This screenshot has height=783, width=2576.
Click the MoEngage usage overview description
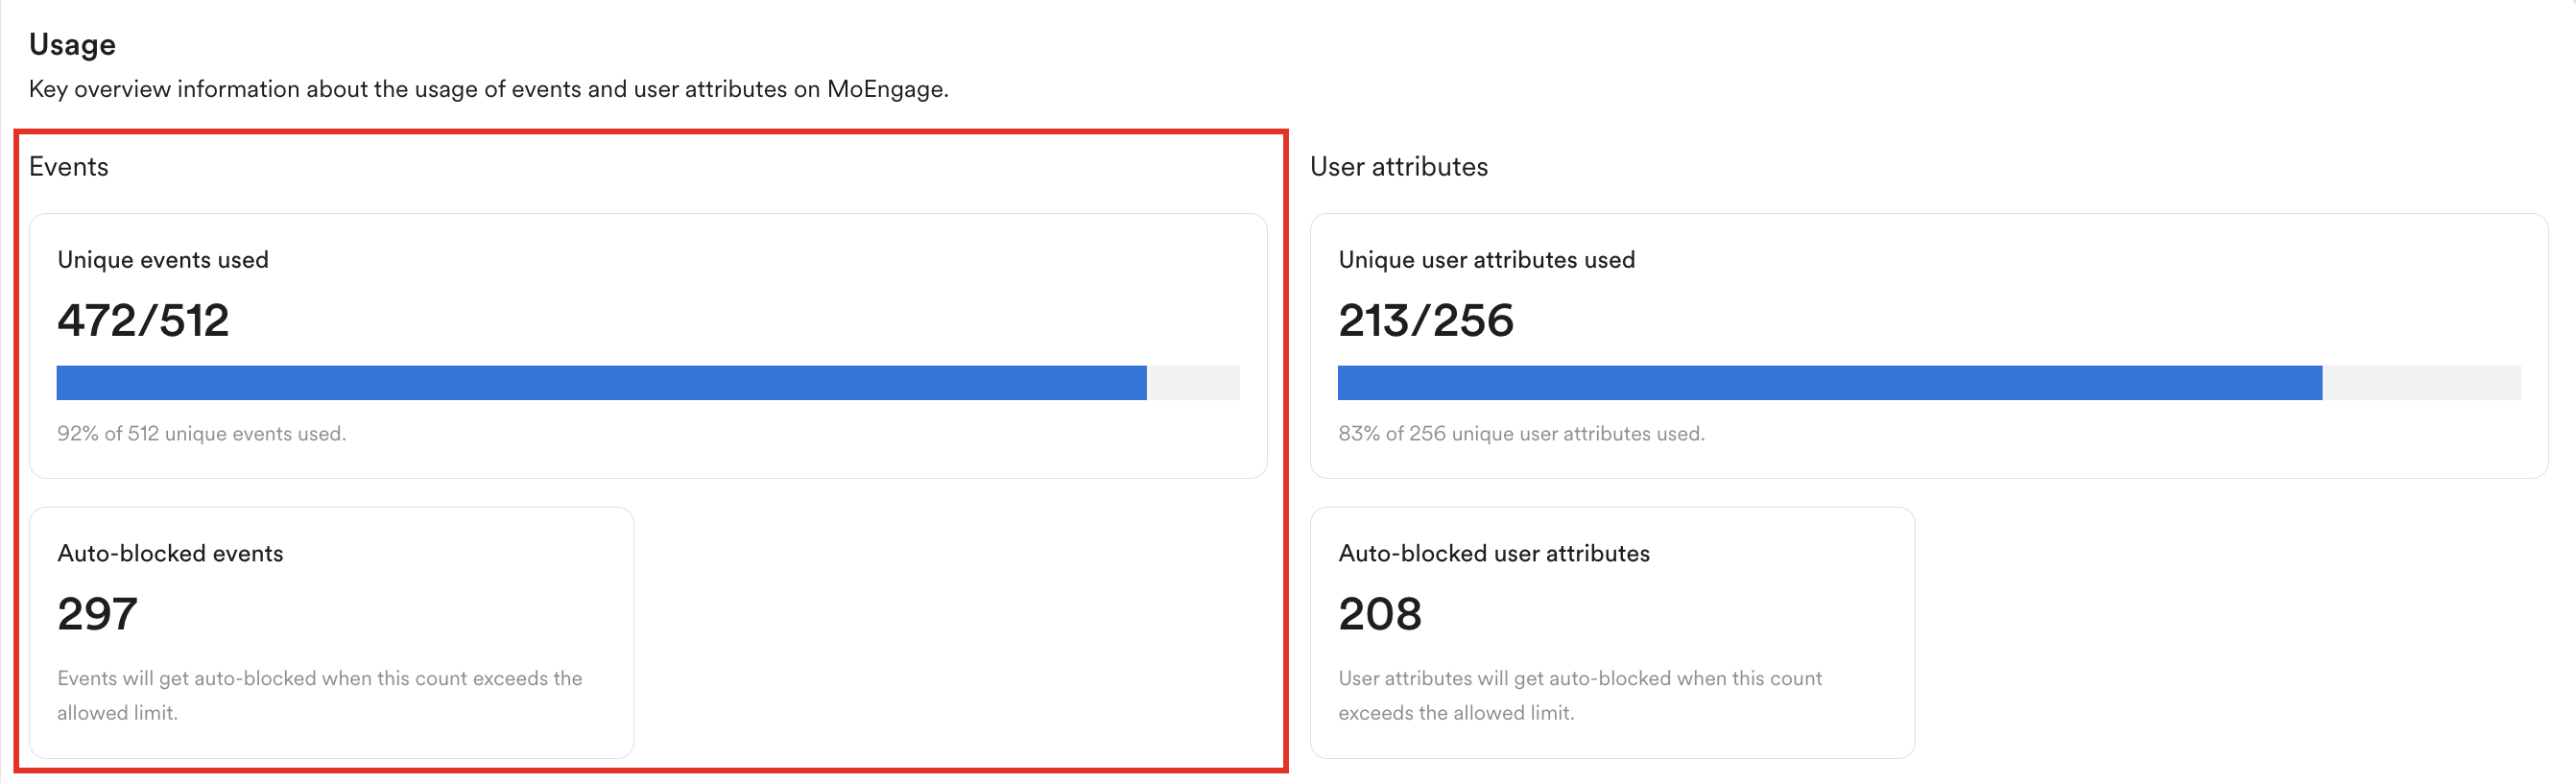[488, 89]
